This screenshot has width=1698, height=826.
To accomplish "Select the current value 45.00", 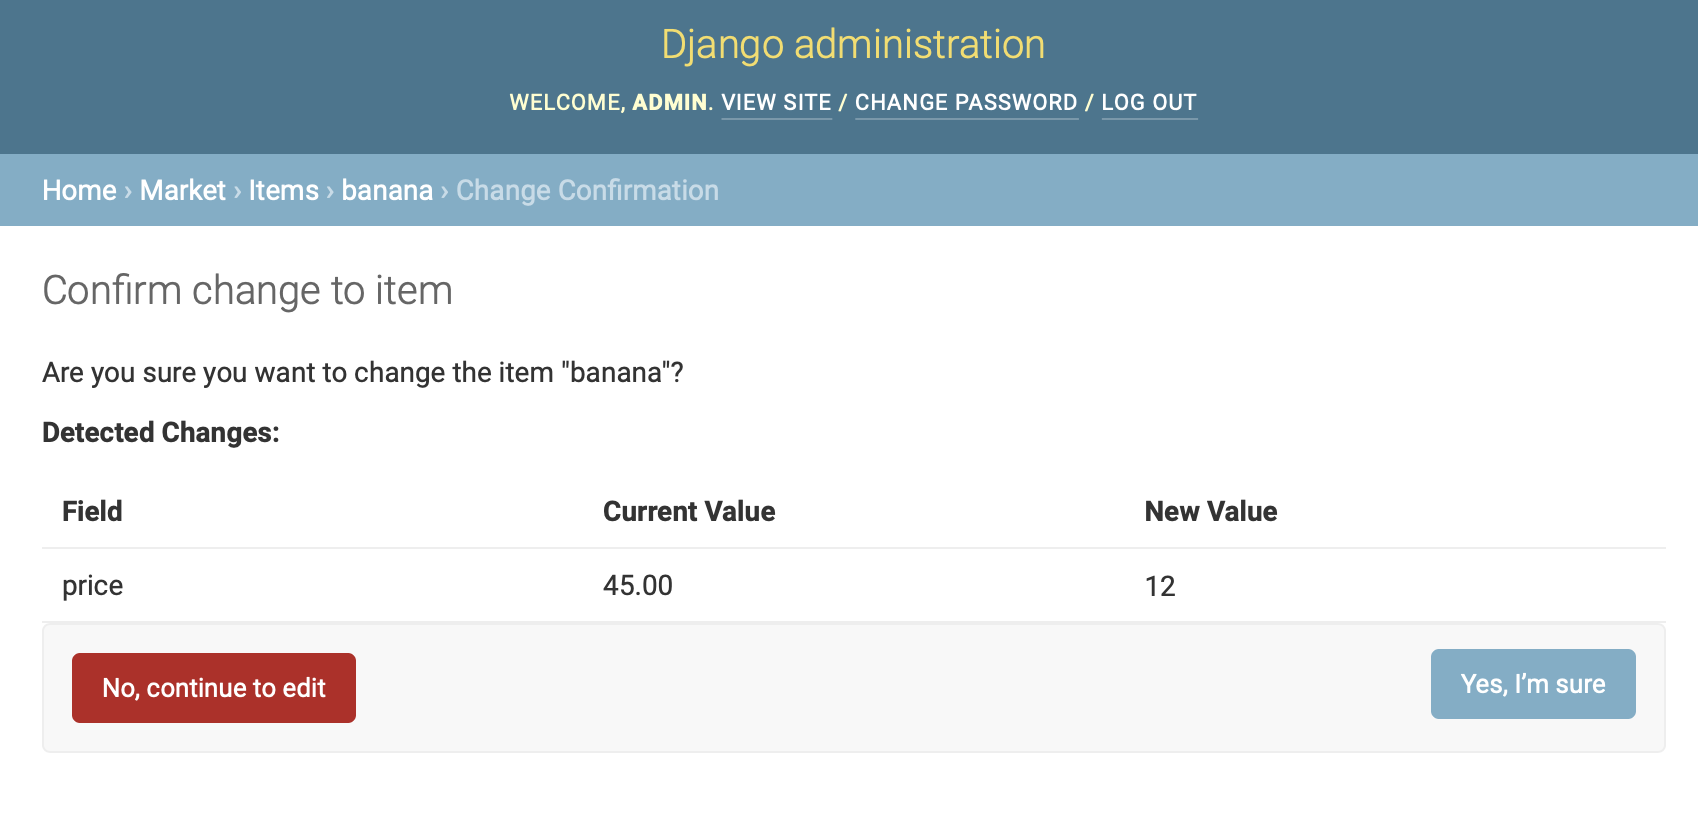I will tap(638, 585).
